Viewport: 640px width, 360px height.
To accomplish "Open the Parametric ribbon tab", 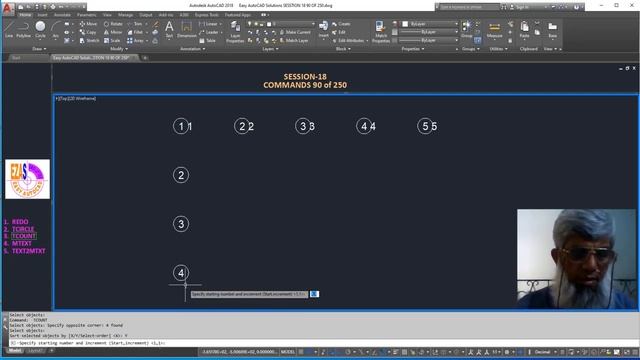I will pos(87,15).
